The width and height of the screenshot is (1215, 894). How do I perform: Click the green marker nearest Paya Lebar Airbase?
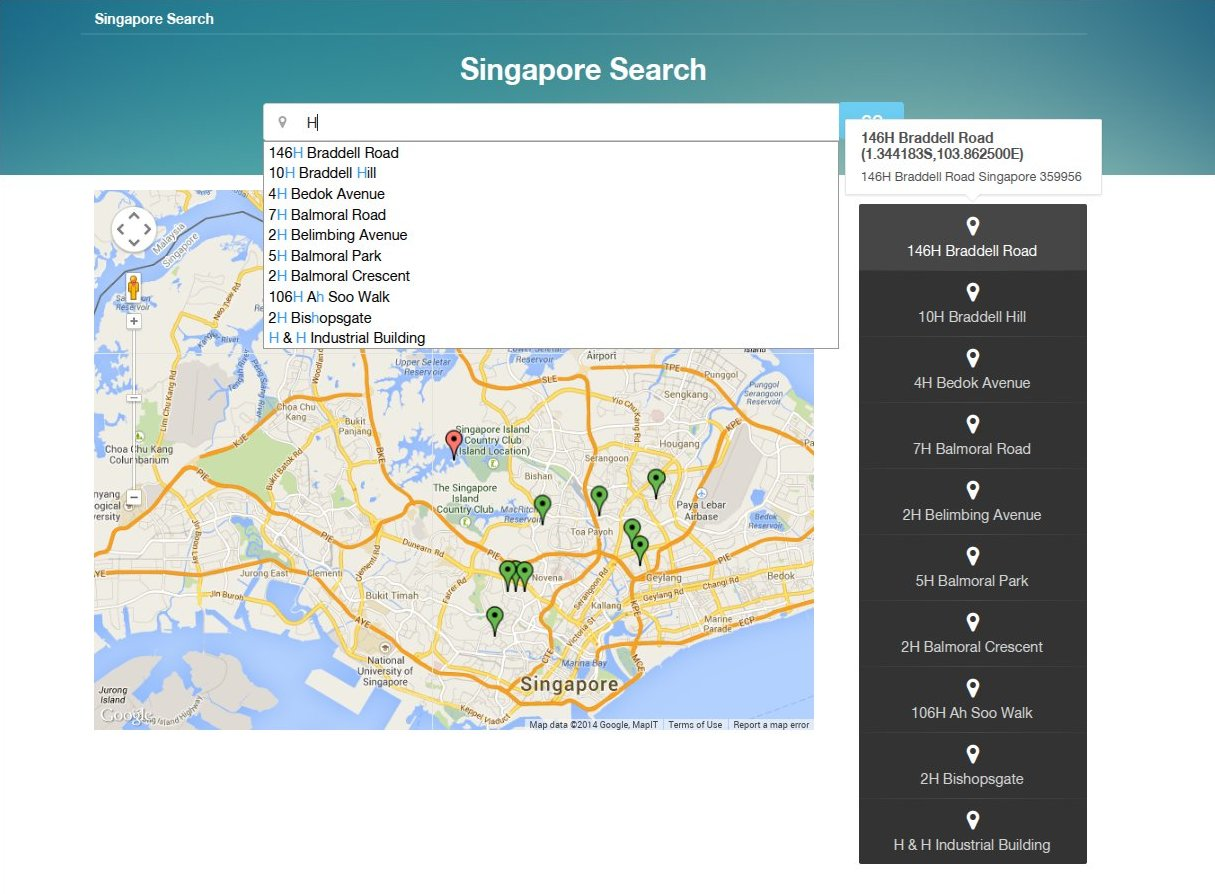[x=656, y=481]
